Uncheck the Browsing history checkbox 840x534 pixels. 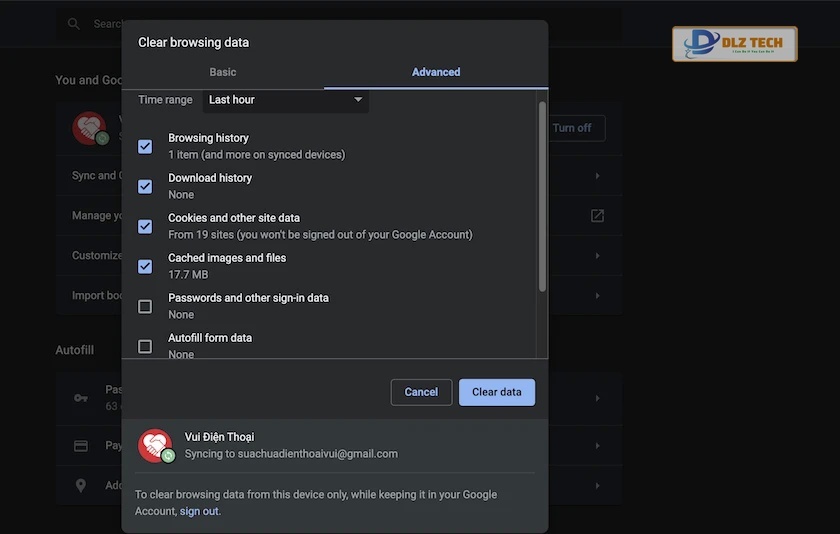click(145, 147)
